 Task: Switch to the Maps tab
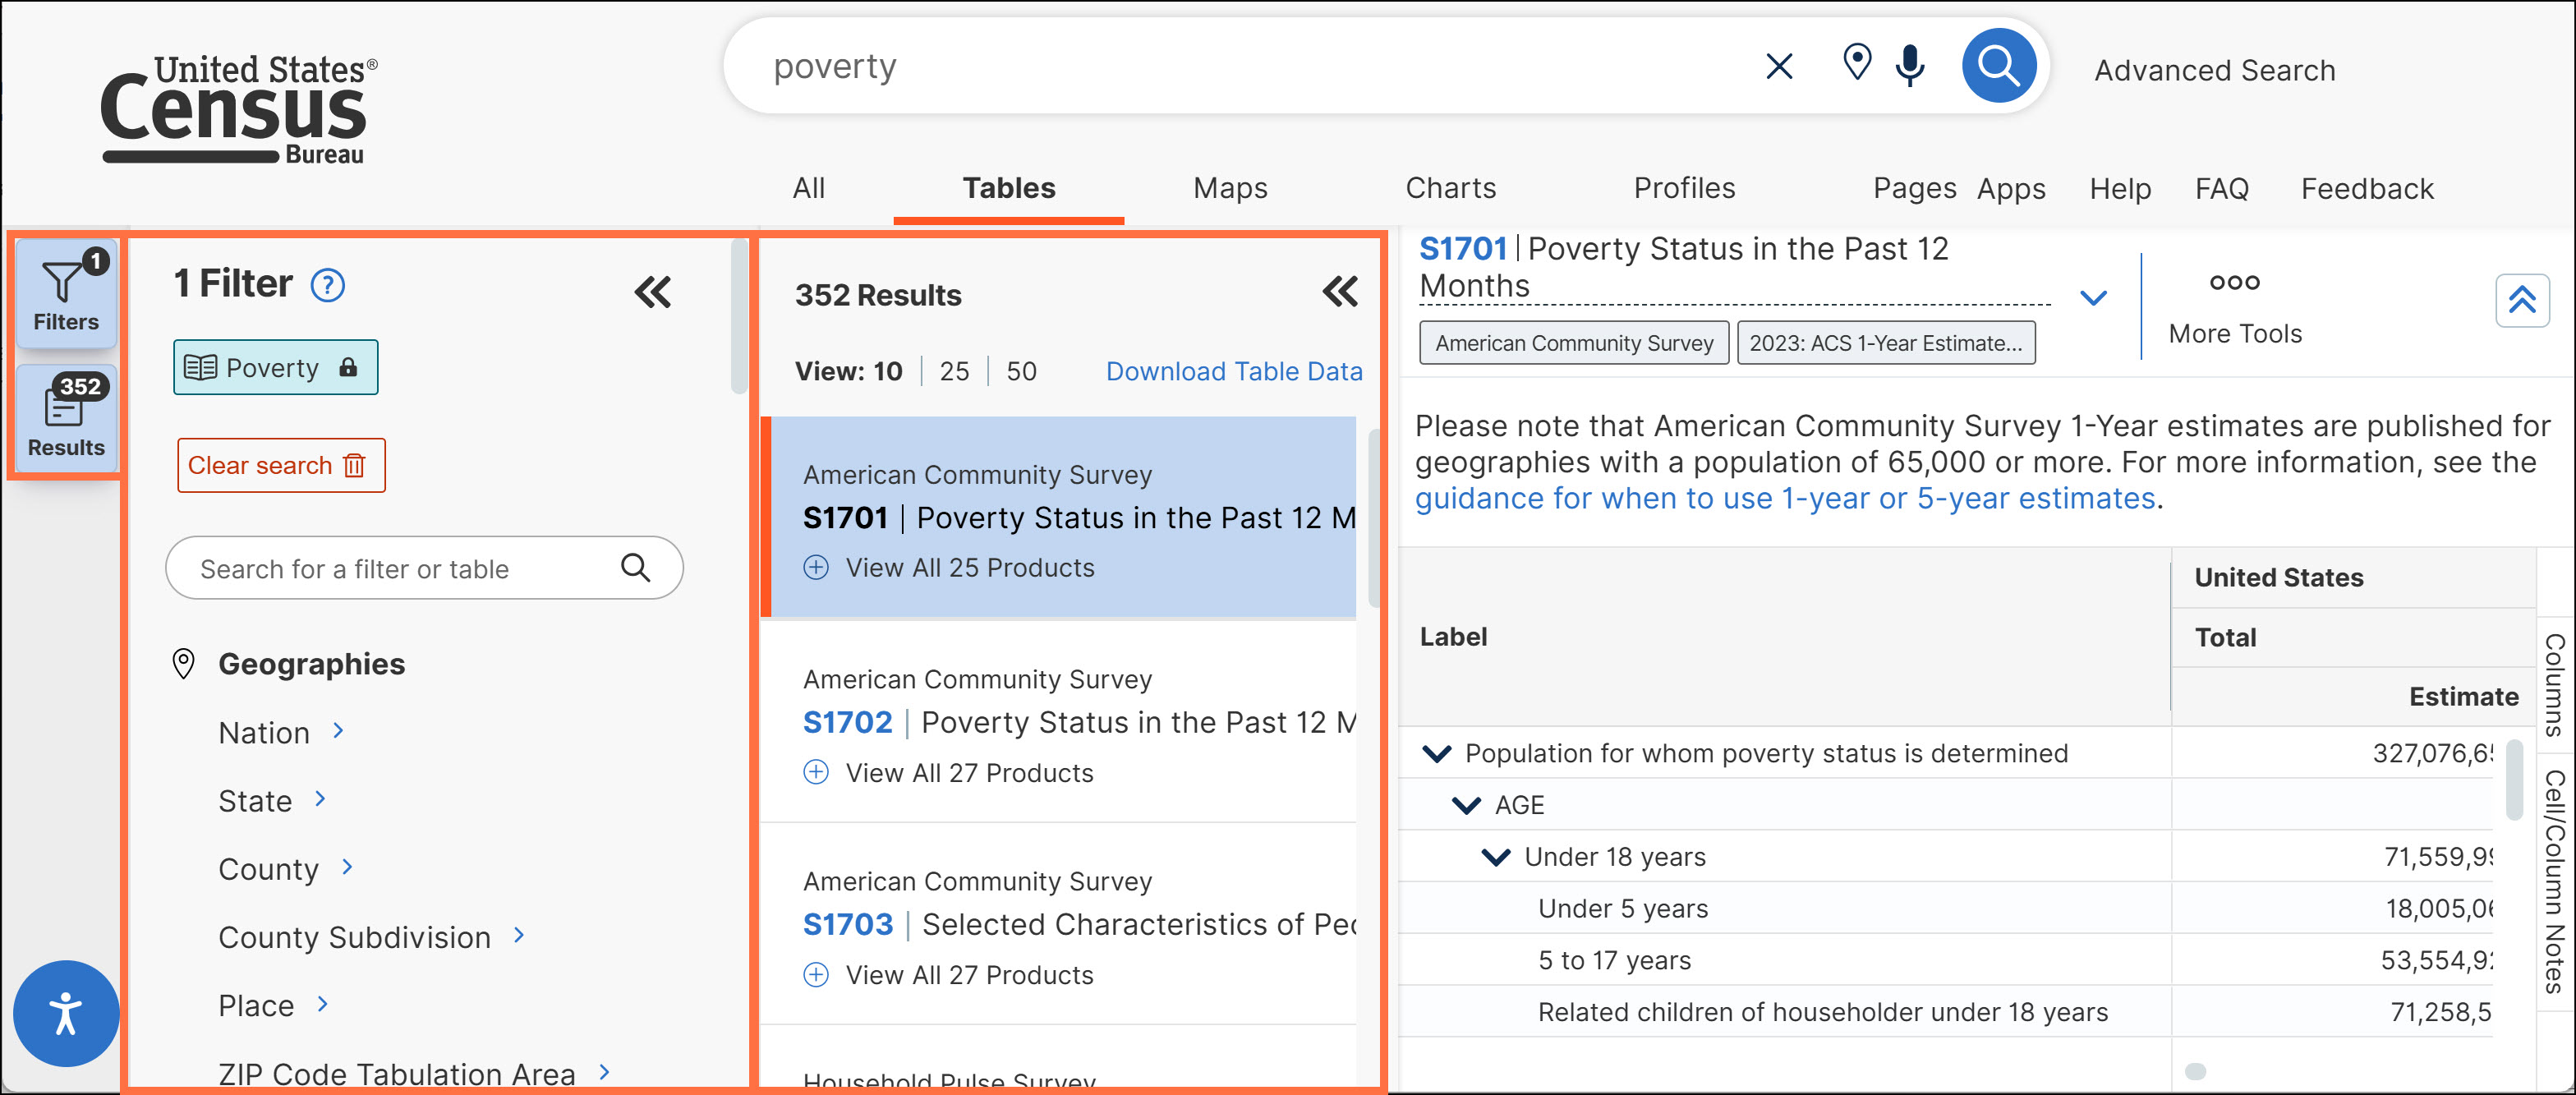1229,188
